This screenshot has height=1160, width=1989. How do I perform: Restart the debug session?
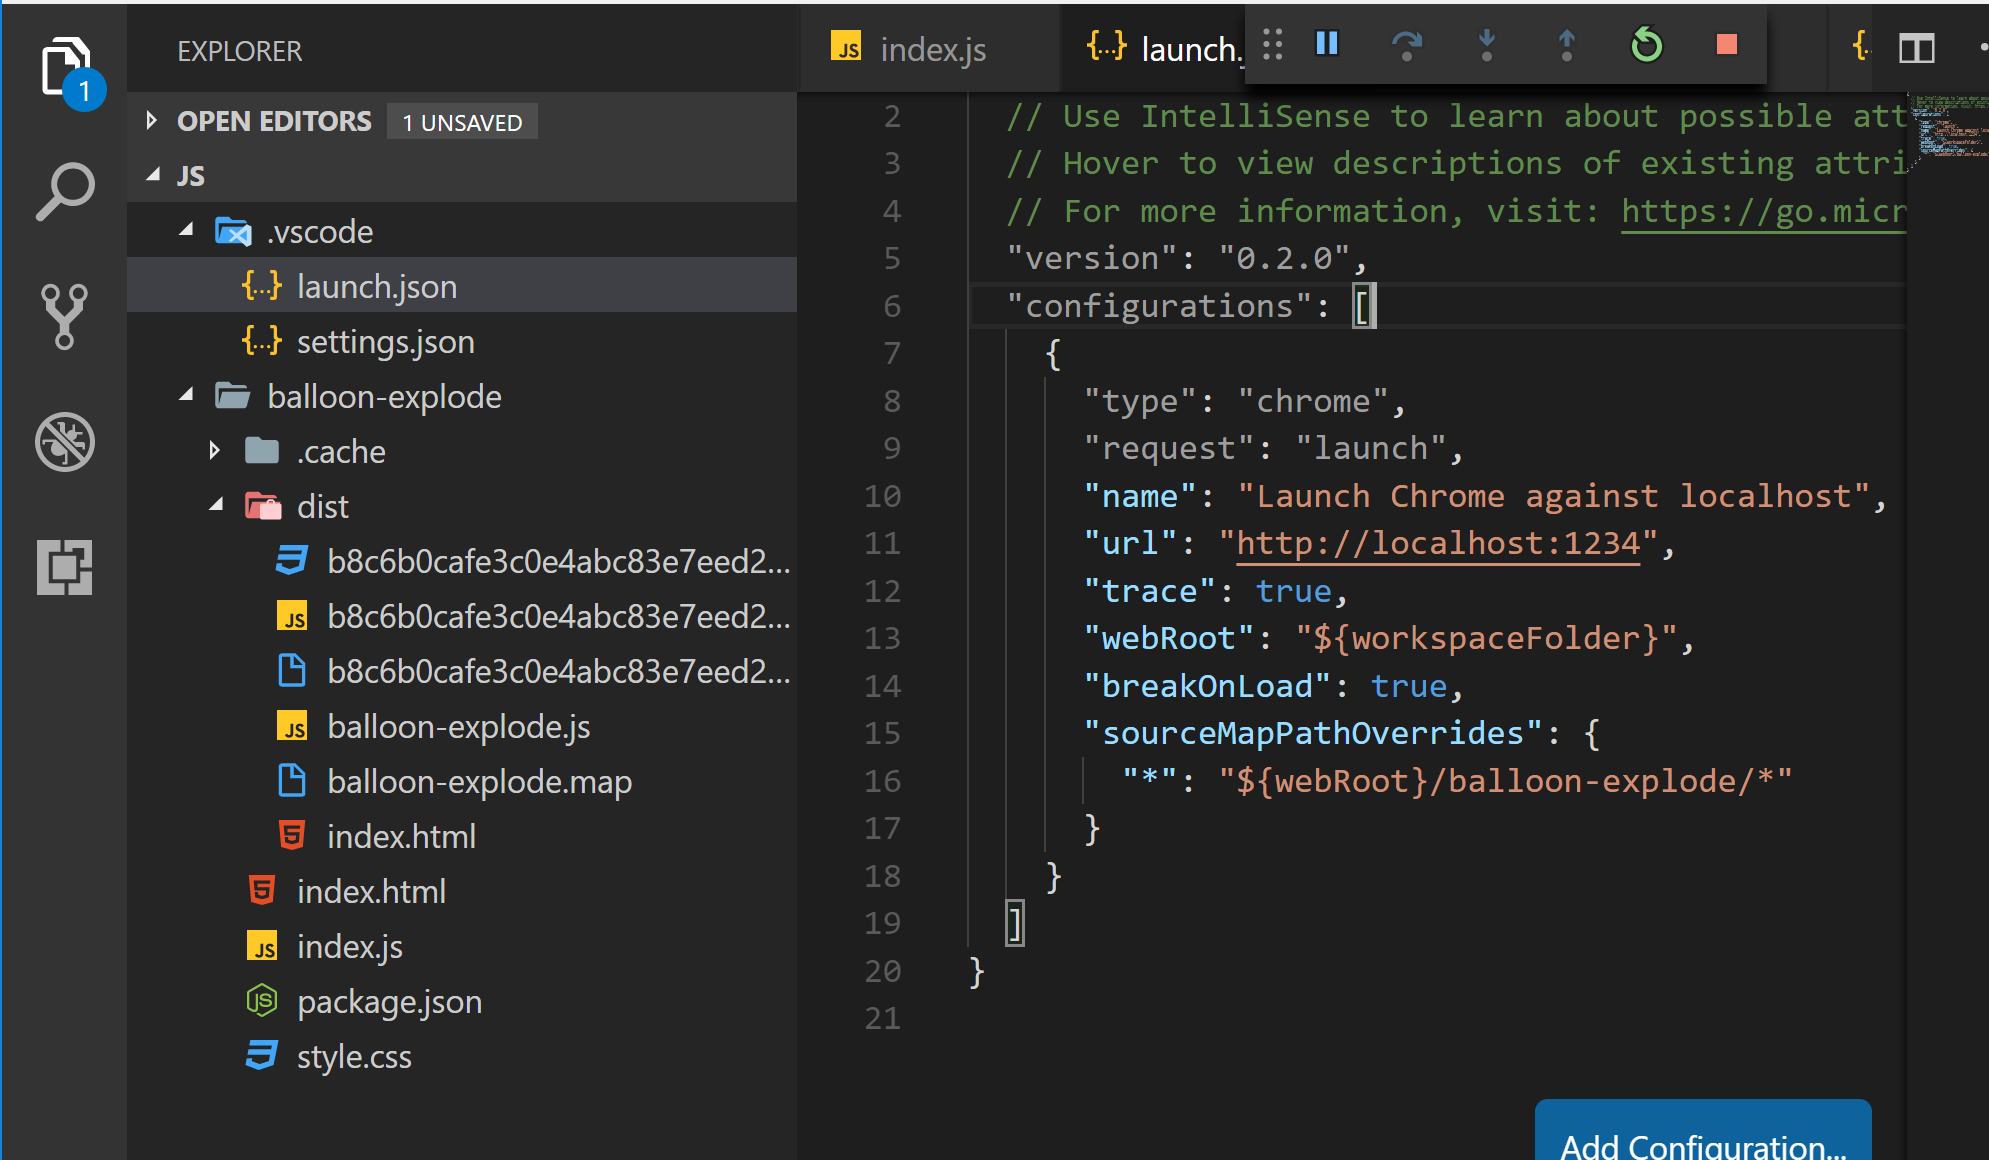point(1647,44)
